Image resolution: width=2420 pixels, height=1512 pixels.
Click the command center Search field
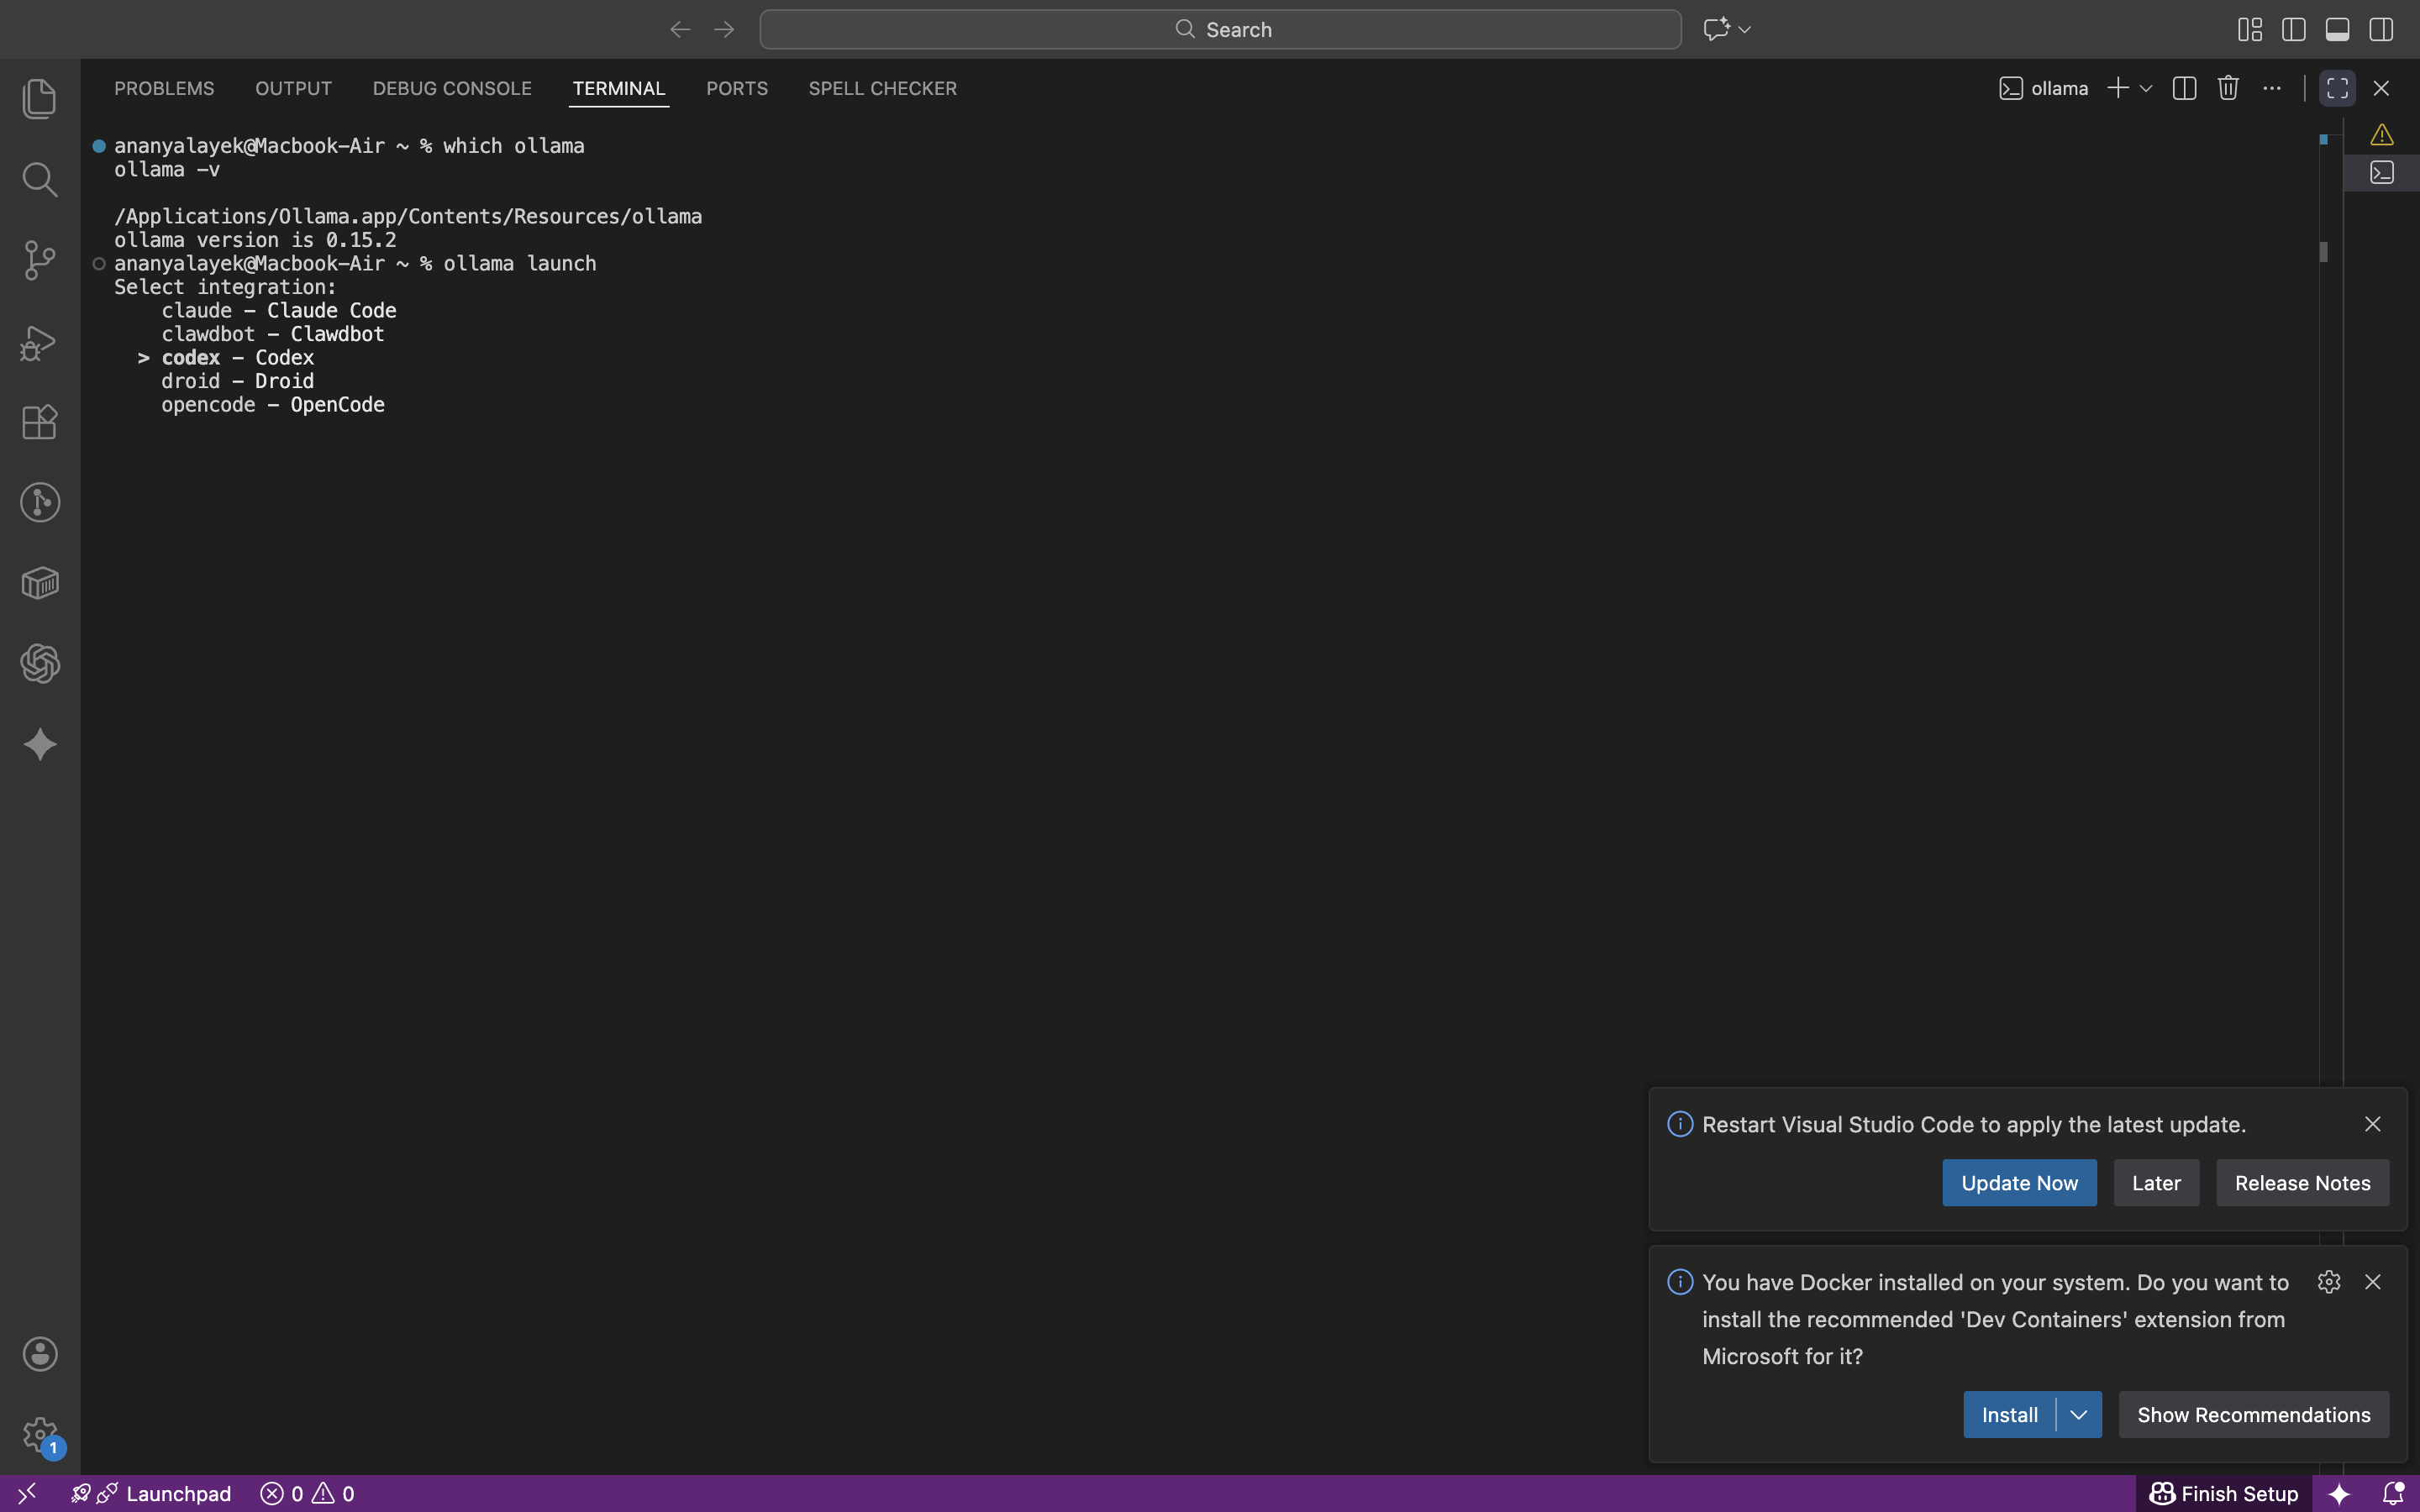(x=1220, y=29)
